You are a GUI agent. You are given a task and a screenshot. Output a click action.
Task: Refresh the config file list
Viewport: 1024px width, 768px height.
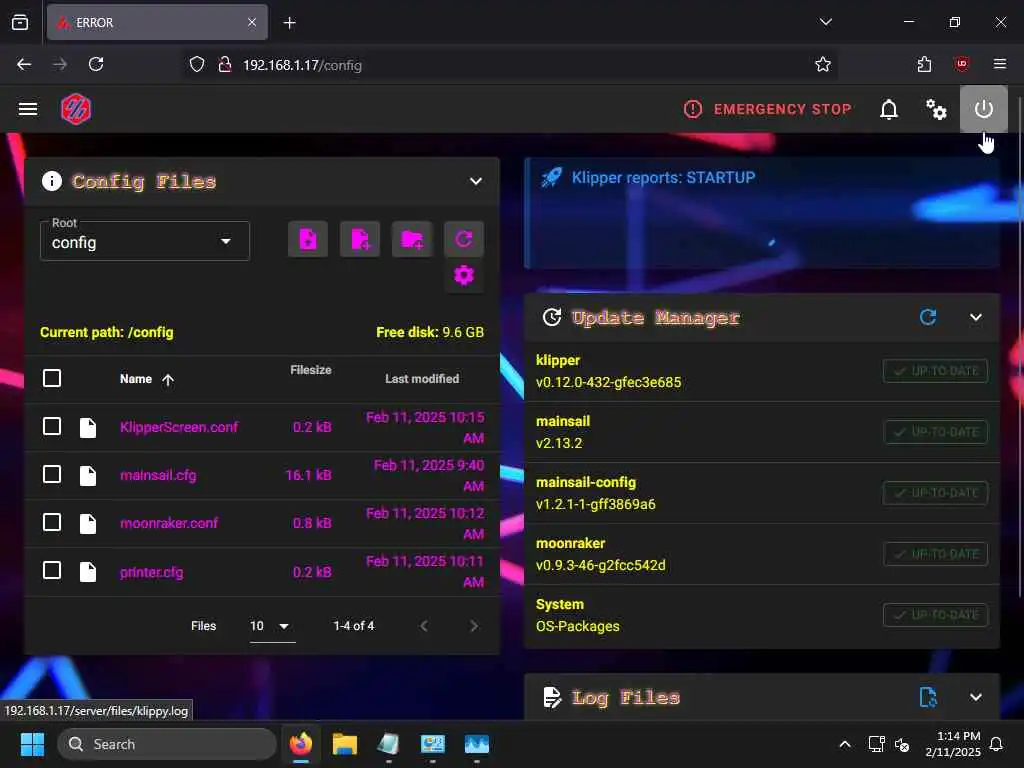[464, 239]
